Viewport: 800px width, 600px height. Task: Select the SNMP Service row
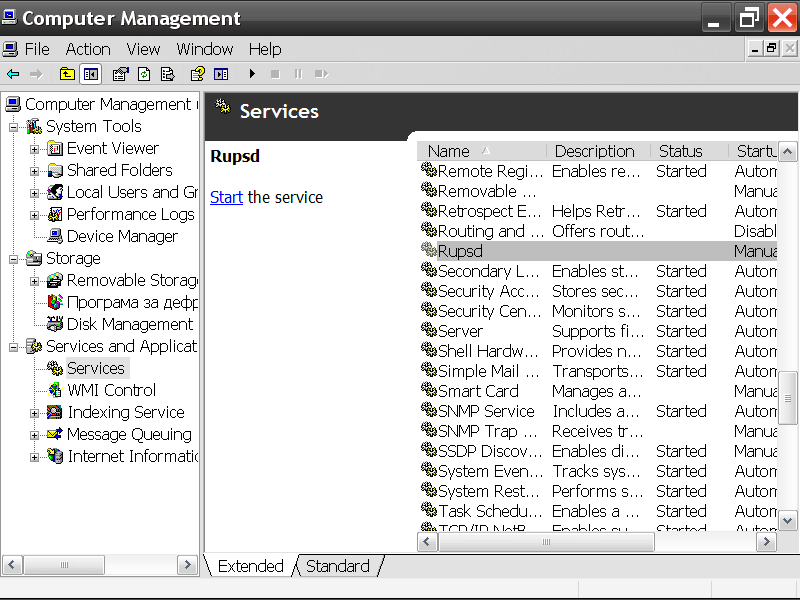(x=598, y=411)
